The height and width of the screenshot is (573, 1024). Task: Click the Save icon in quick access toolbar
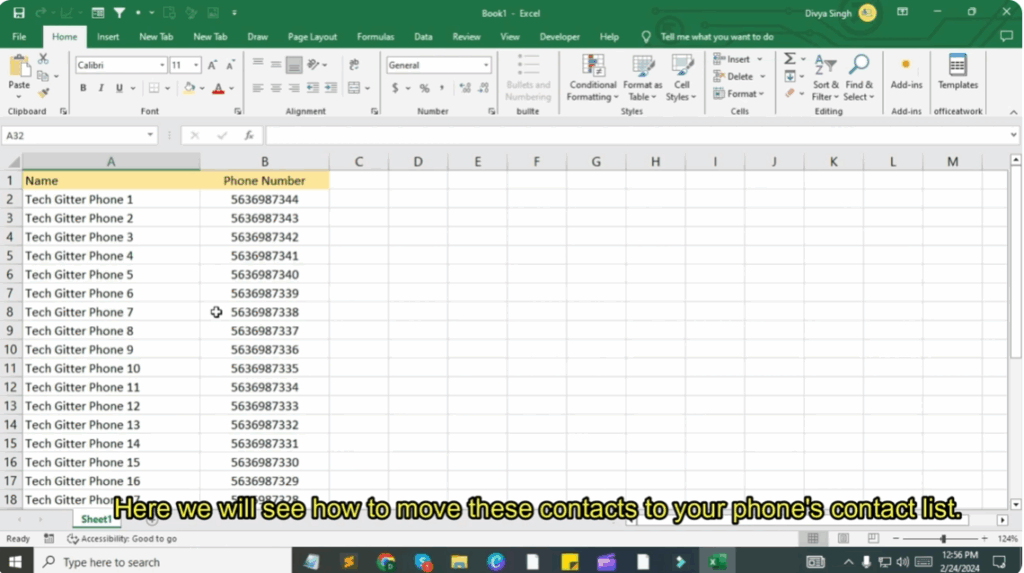coord(19,12)
